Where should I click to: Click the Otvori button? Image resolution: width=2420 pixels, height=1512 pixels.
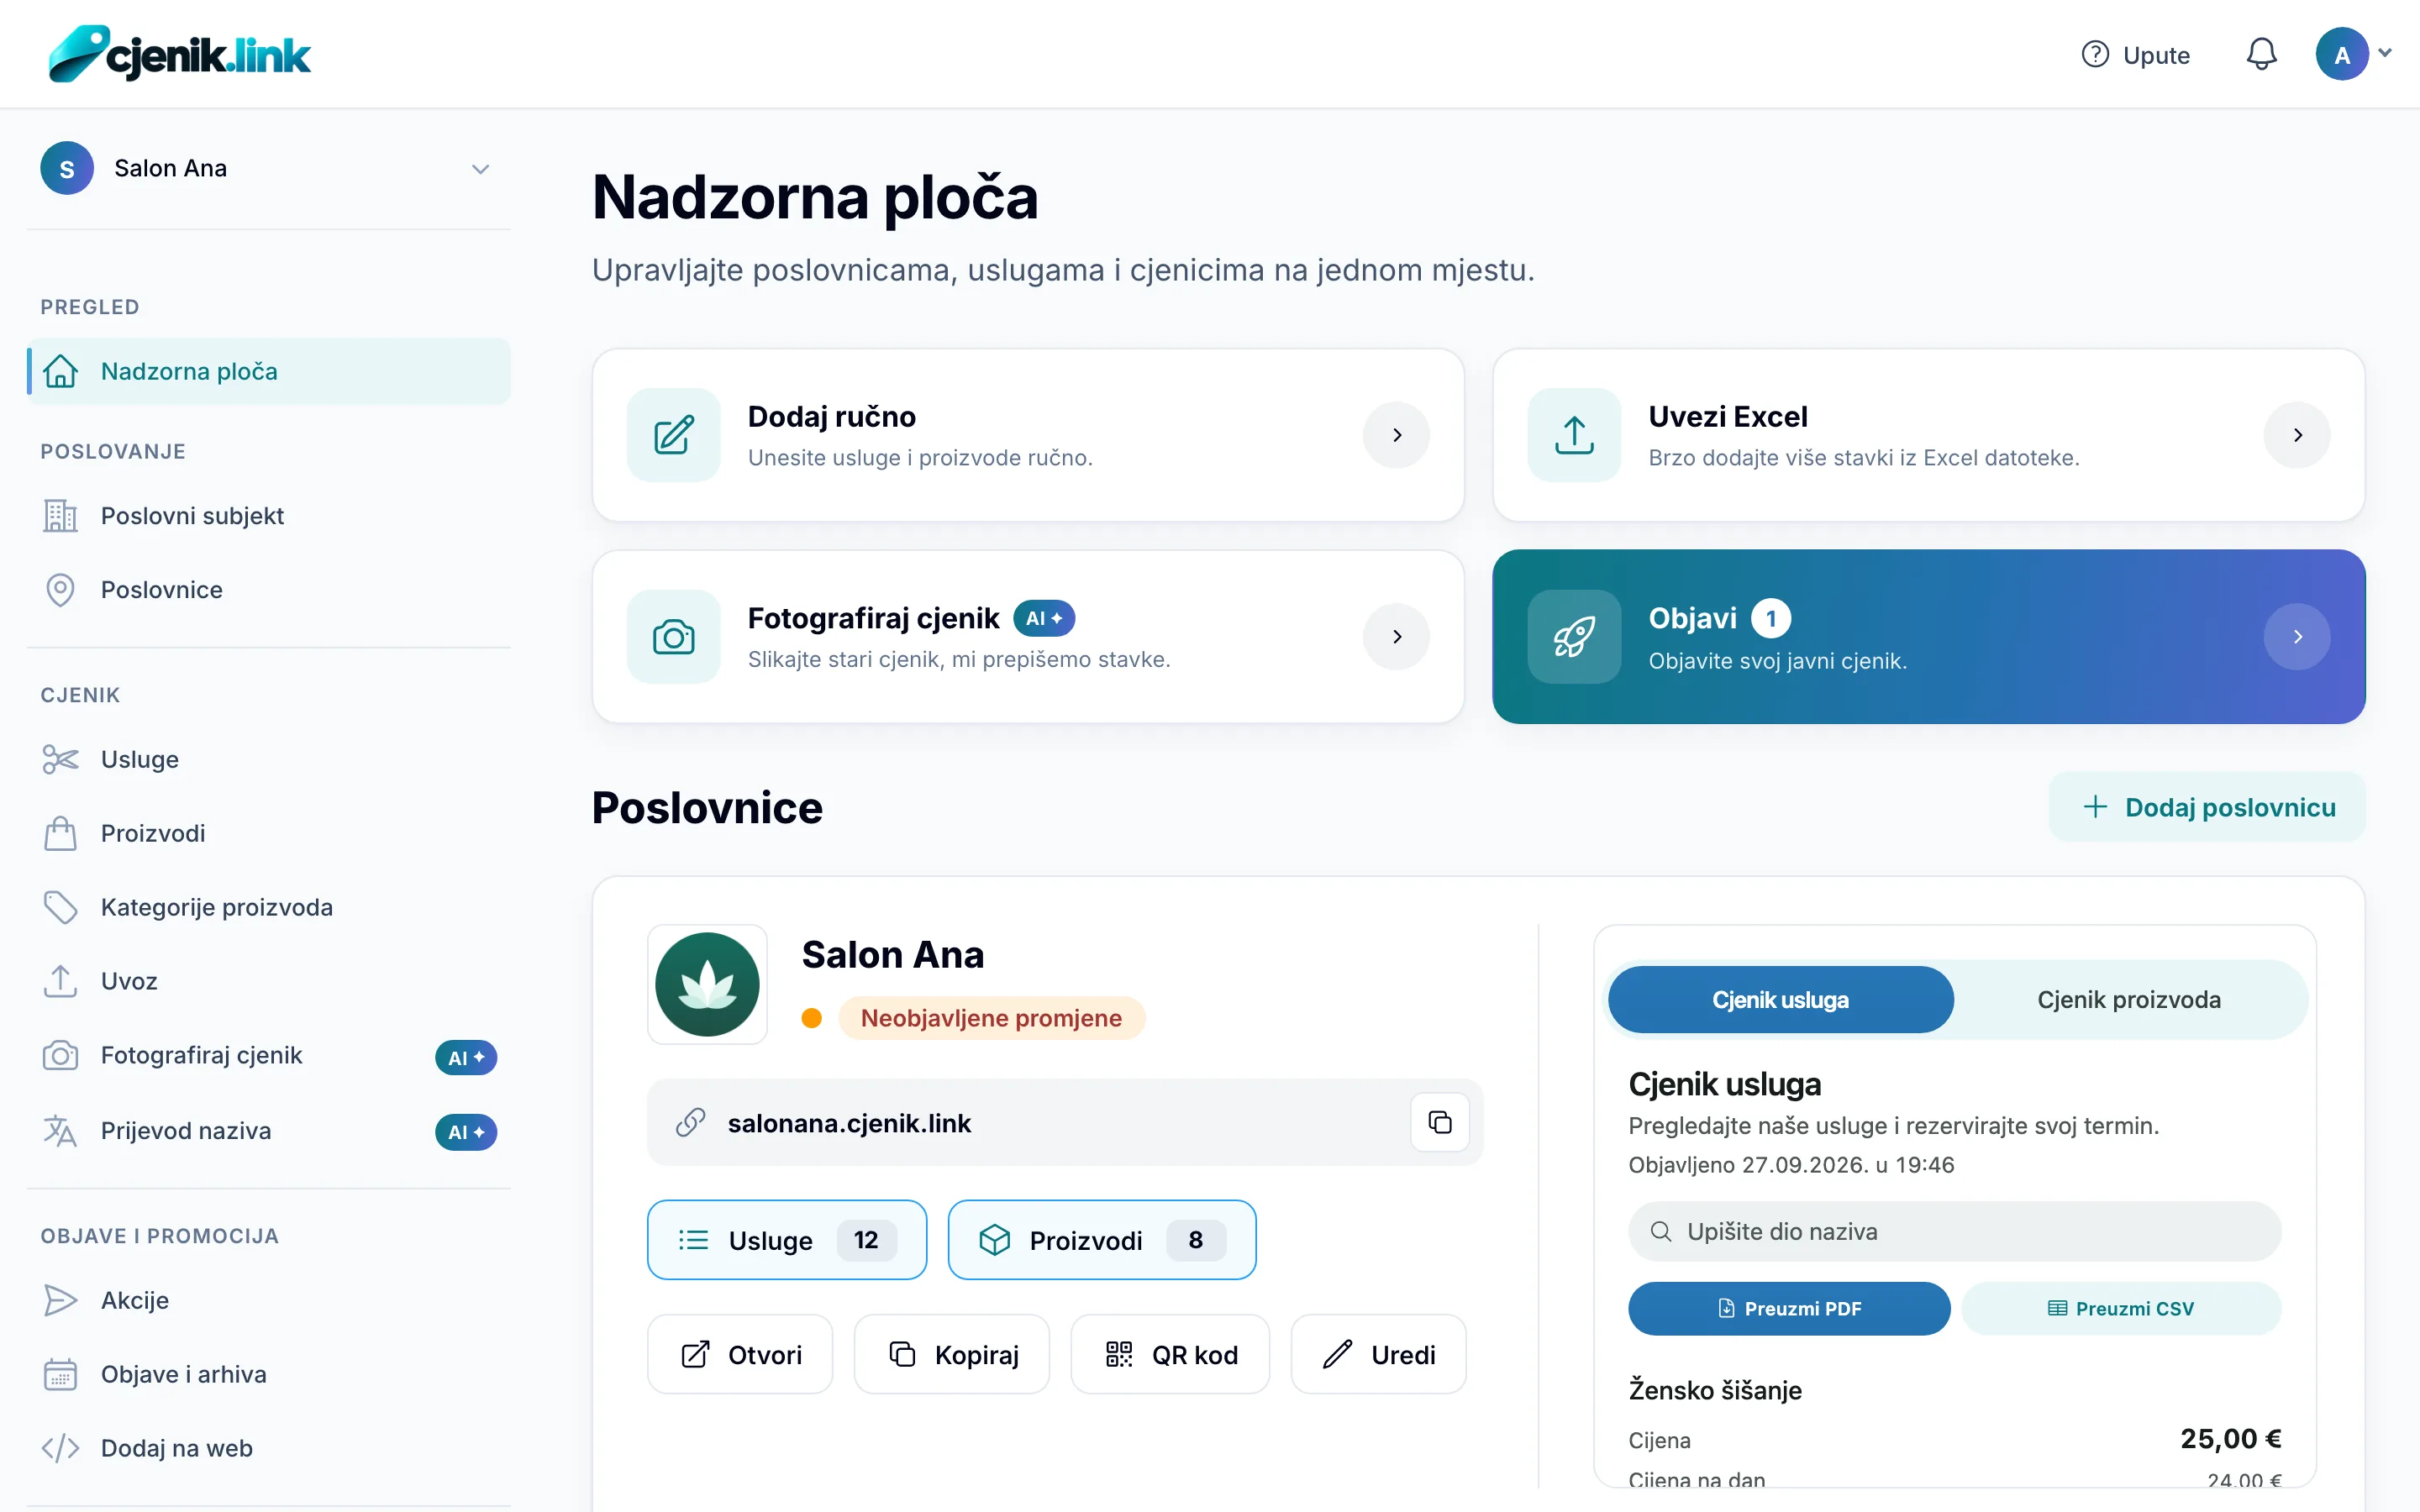(740, 1355)
